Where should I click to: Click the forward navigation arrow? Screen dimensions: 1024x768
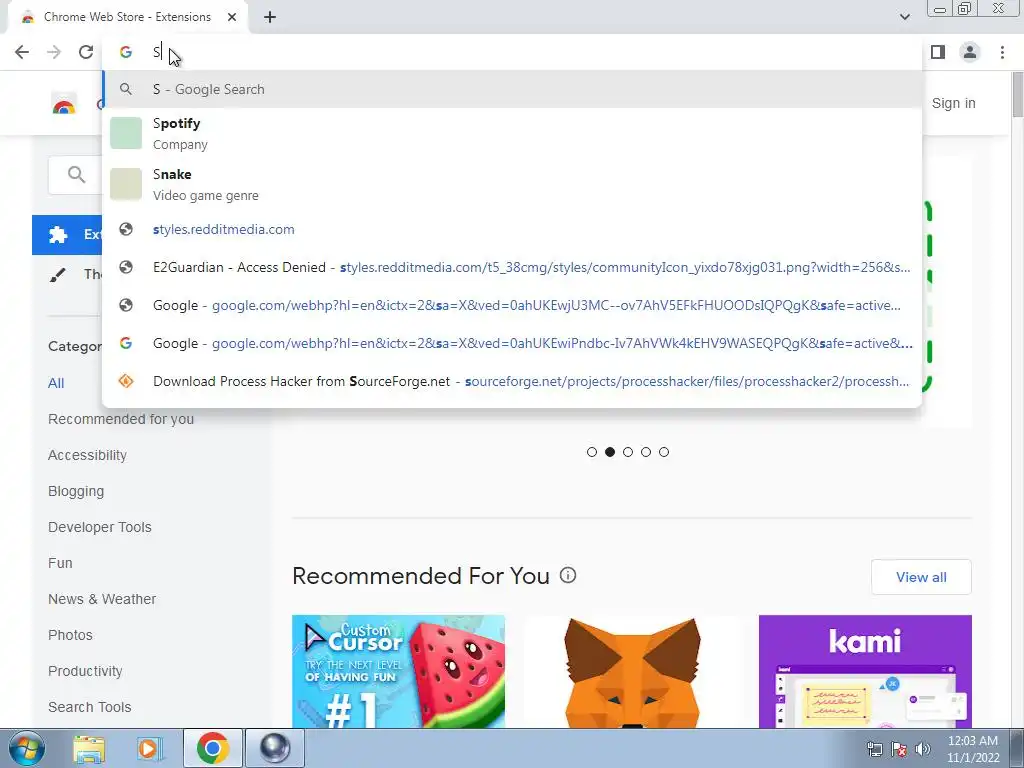pyautogui.click(x=54, y=52)
